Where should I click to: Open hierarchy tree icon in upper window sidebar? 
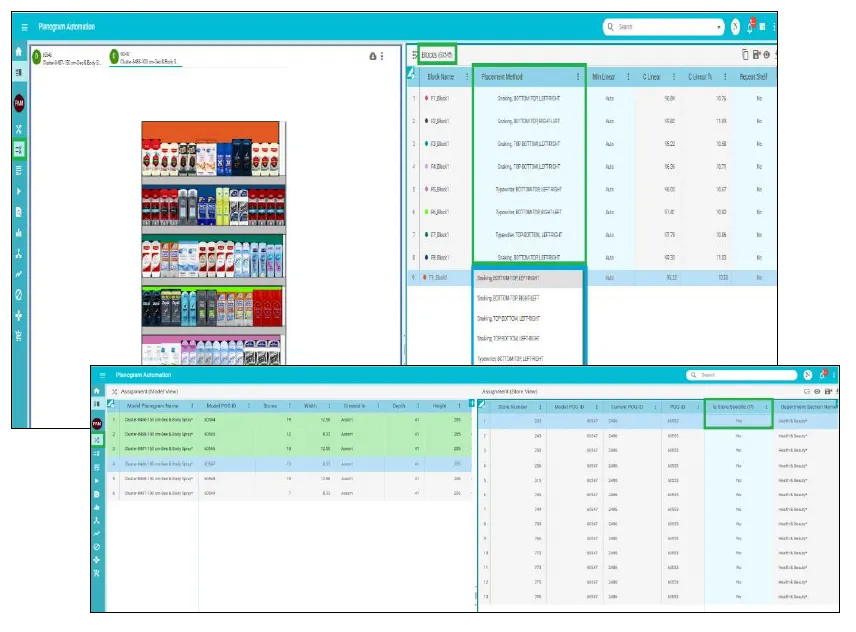click(x=19, y=254)
